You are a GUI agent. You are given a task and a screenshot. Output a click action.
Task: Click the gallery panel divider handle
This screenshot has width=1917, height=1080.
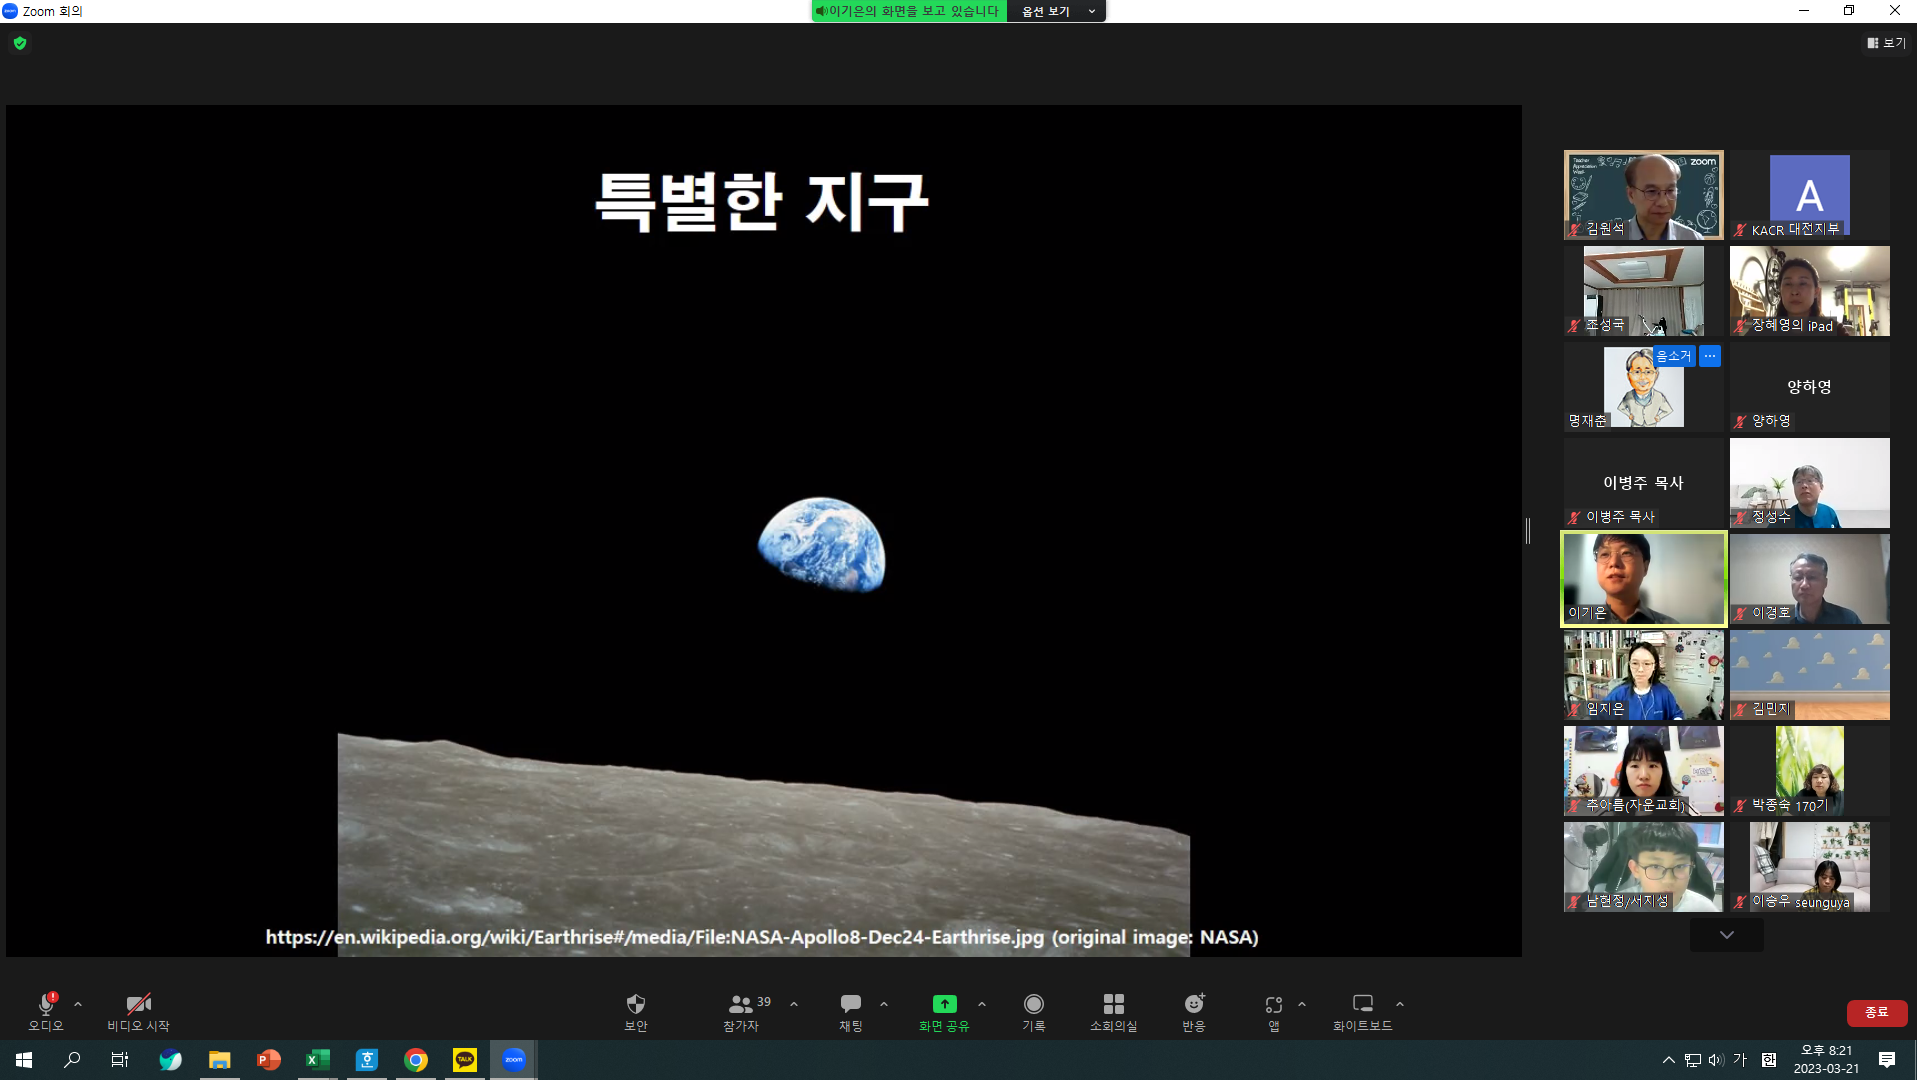1528,531
